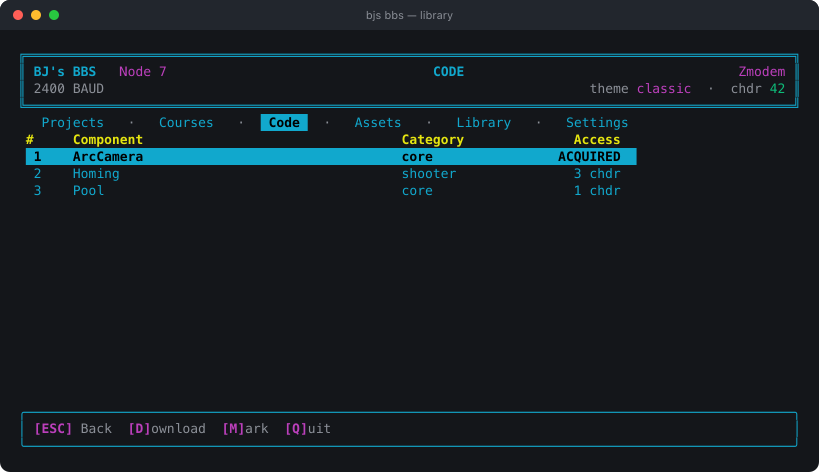Click the 'classic' theme value
Screen dimensions: 819x472
(x=664, y=89)
